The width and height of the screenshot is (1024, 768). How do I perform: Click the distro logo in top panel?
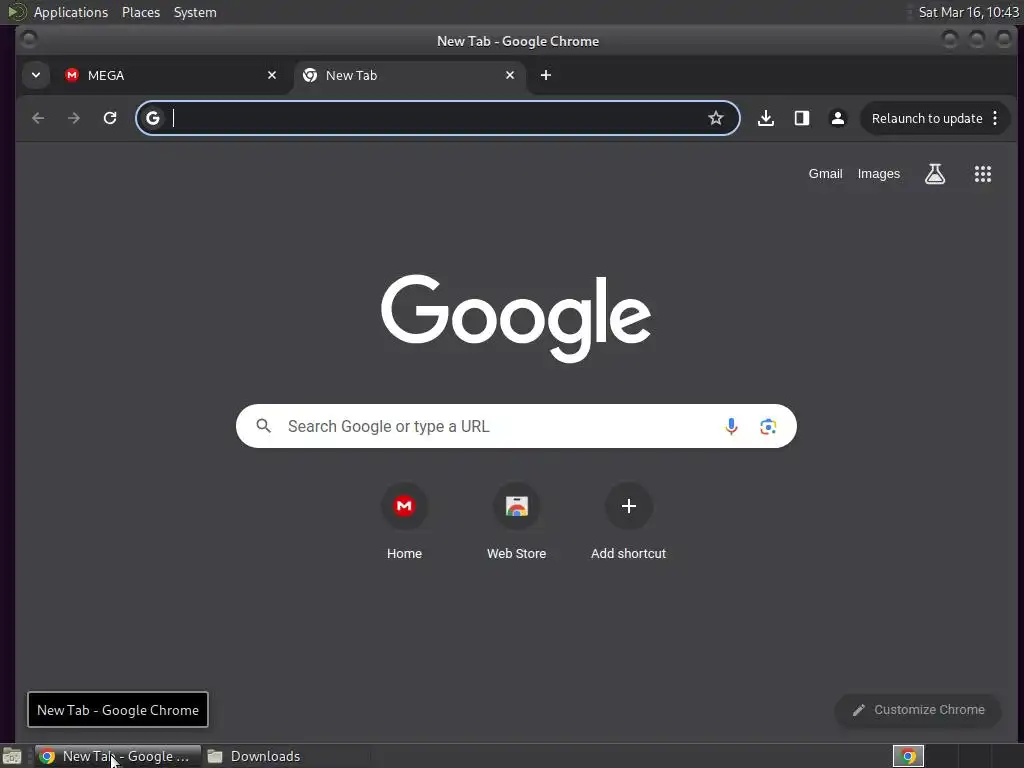pos(16,12)
